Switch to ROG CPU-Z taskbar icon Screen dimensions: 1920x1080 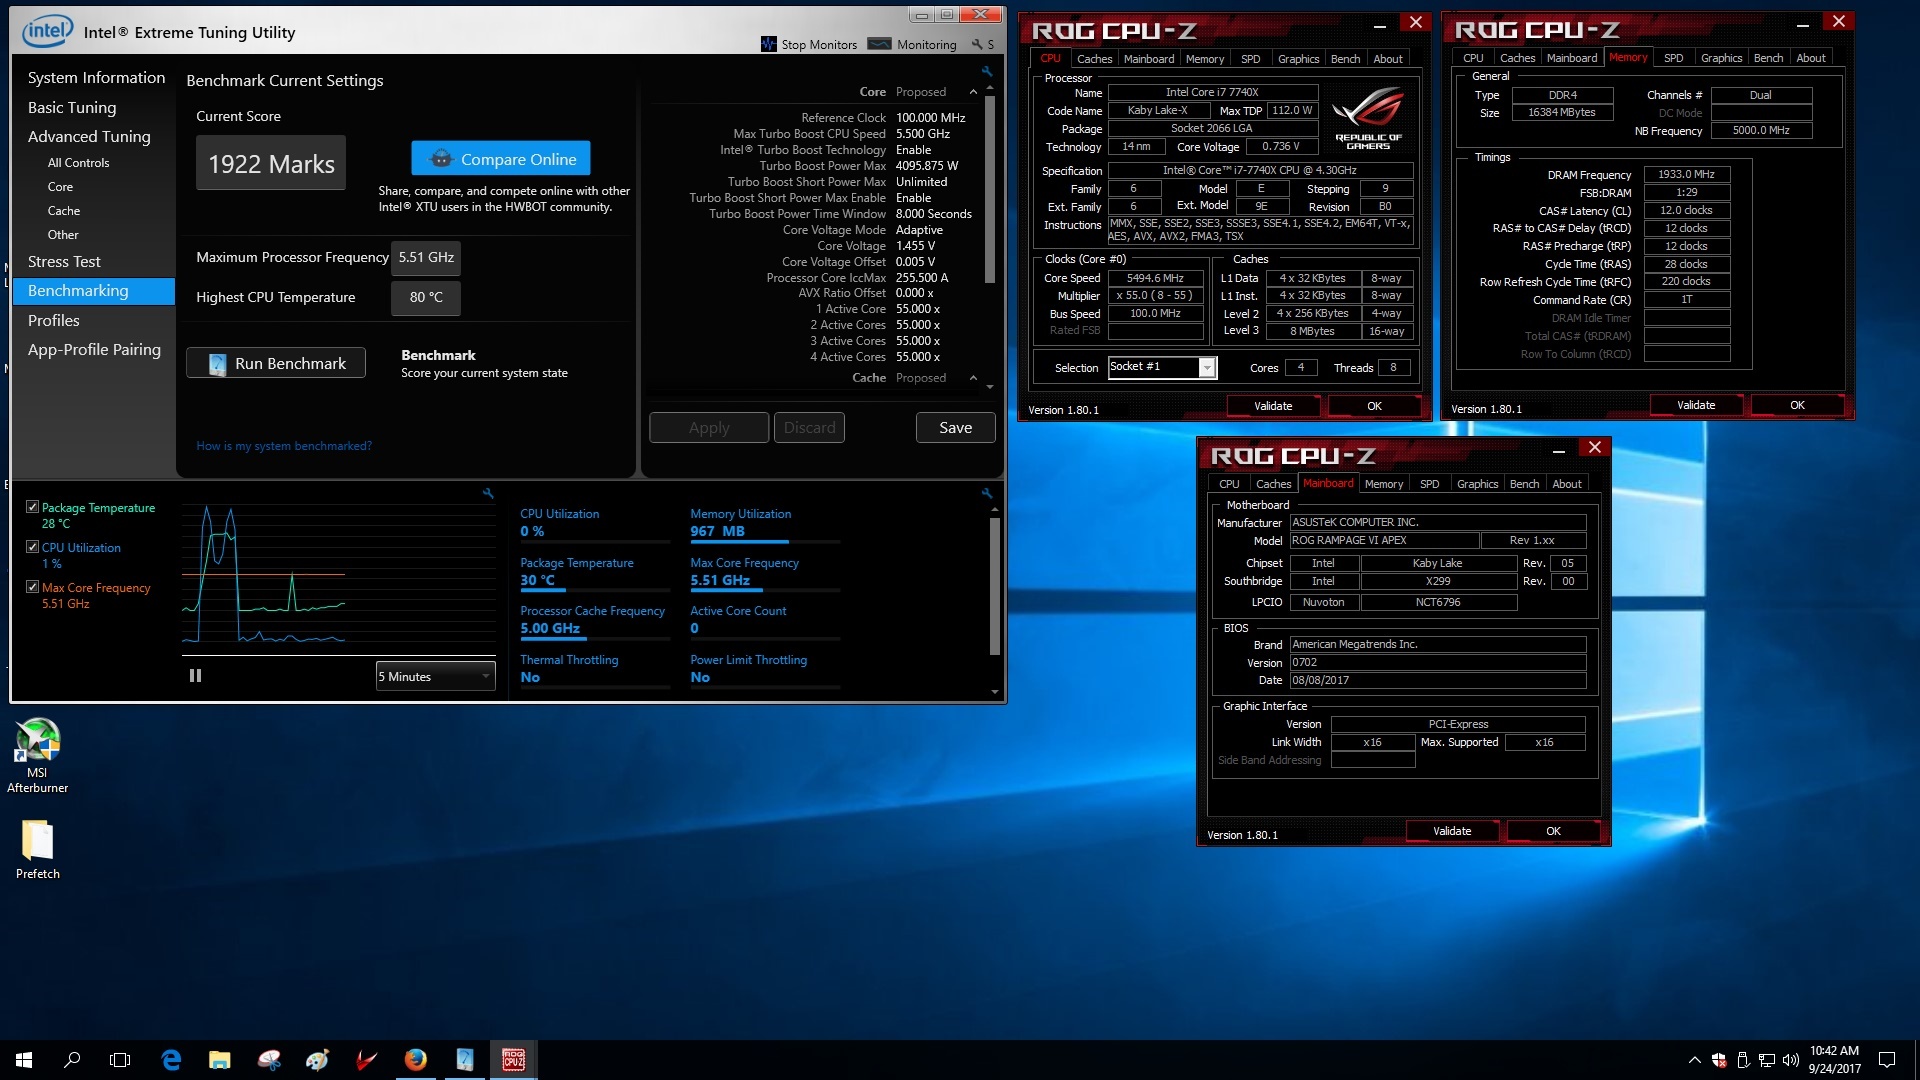514,1060
